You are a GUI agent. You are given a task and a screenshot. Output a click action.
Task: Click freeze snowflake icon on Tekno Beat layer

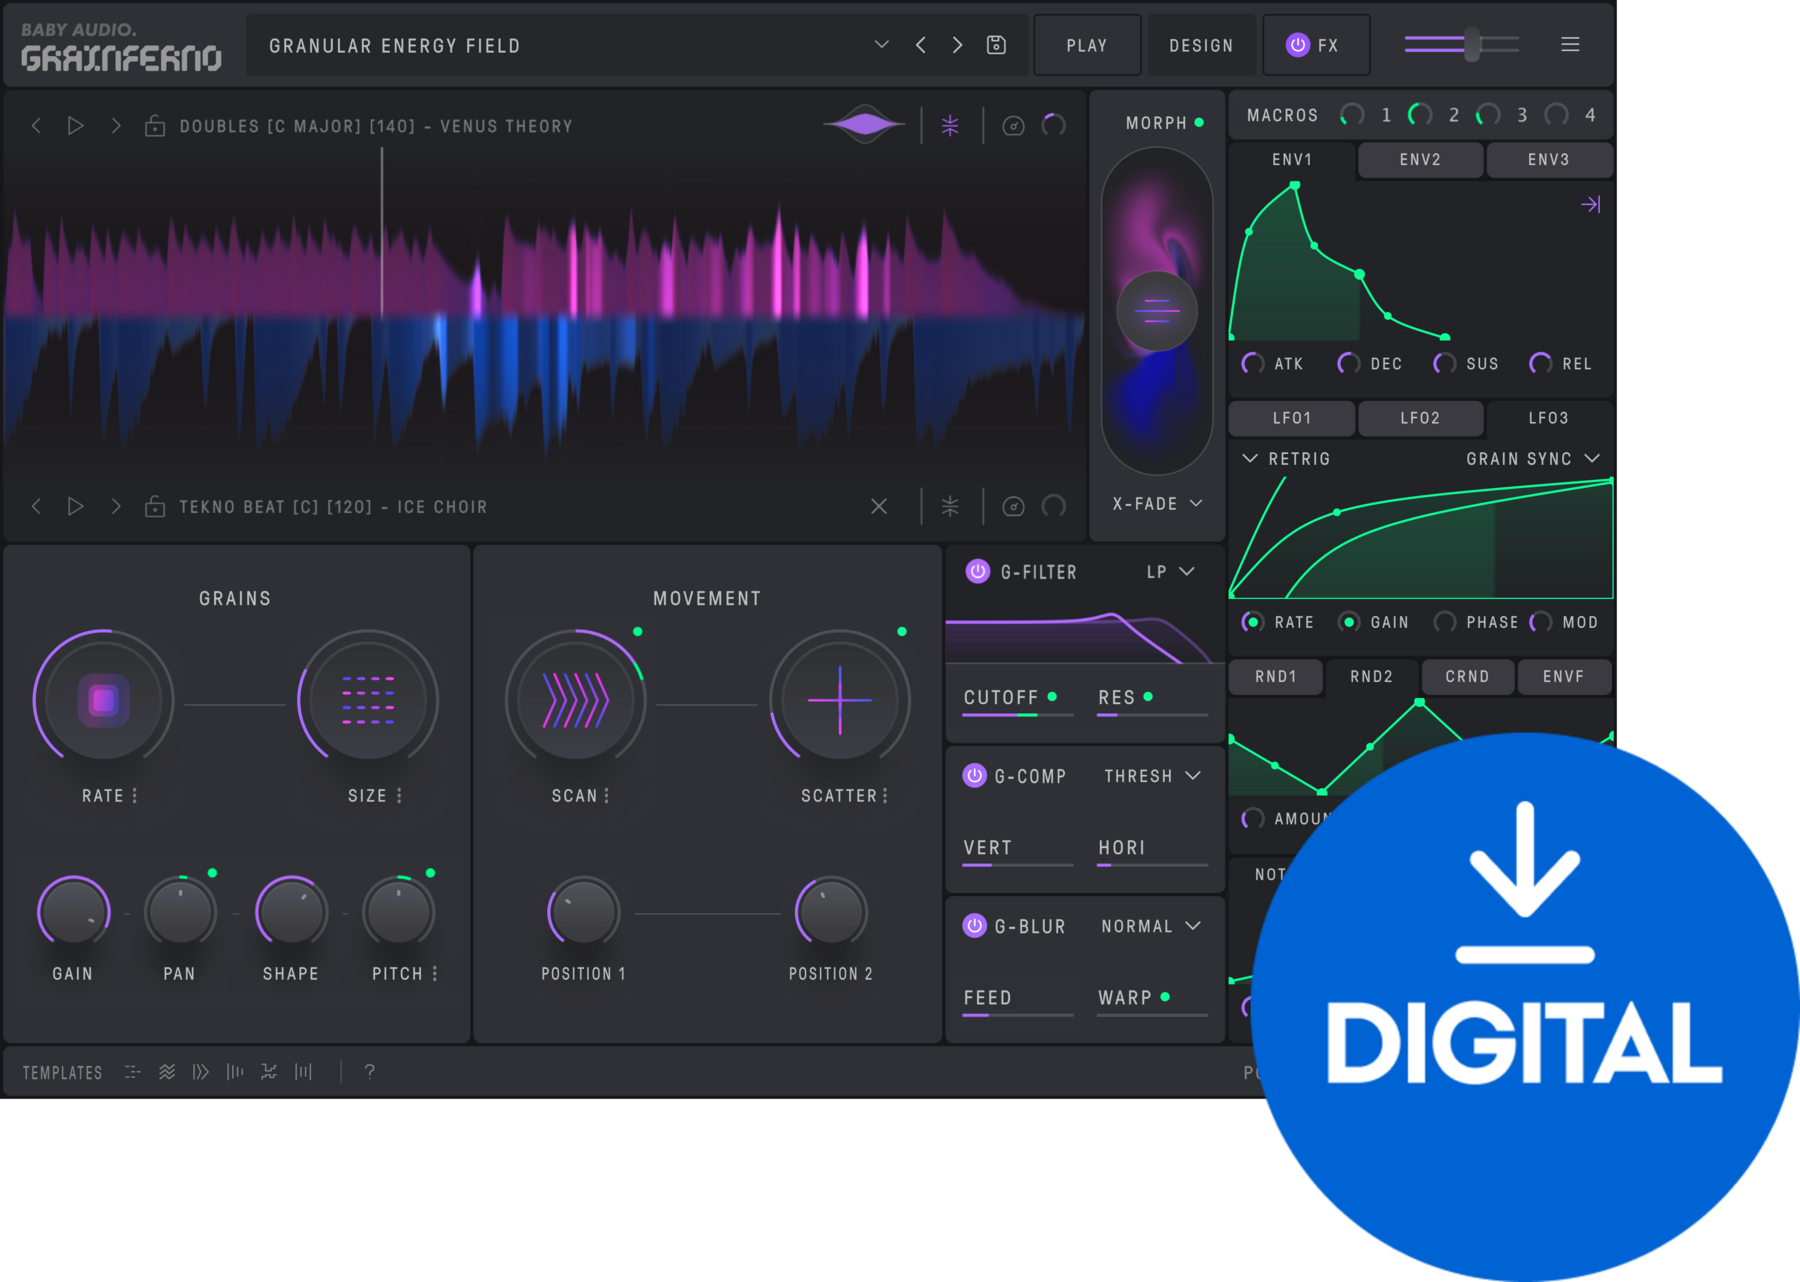point(950,506)
